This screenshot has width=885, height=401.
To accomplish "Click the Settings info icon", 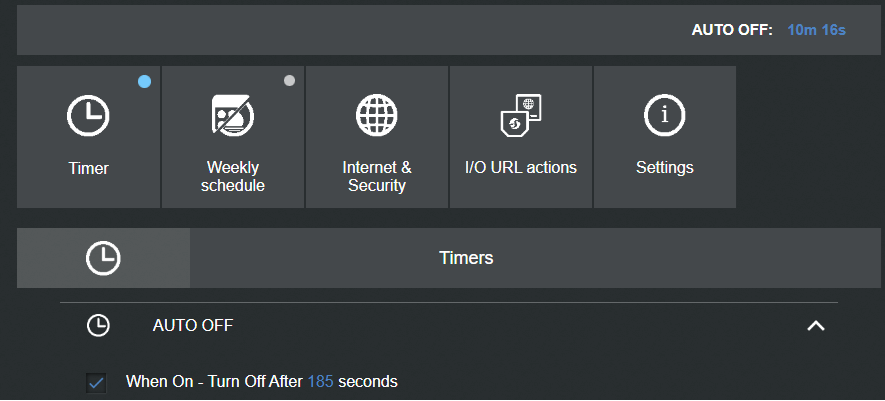I will click(x=664, y=115).
